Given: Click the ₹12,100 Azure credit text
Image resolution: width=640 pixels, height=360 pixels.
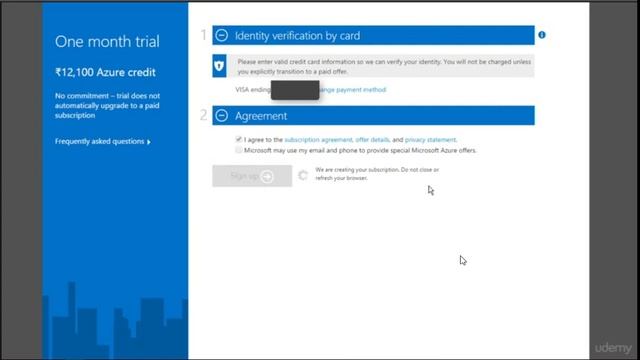Looking at the screenshot, I should pos(105,72).
